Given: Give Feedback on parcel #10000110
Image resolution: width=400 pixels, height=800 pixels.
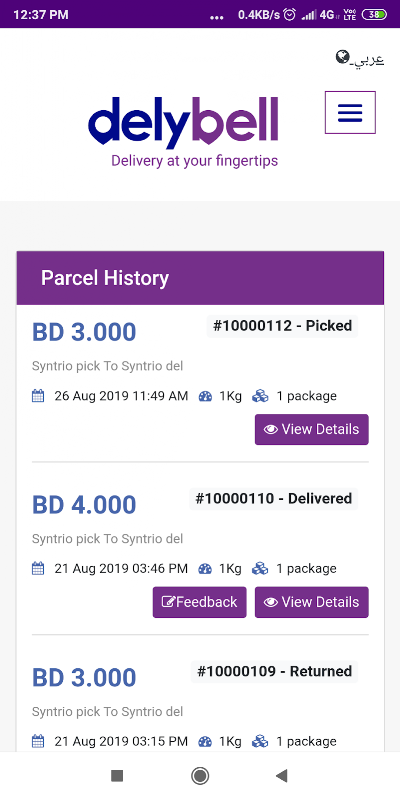Looking at the screenshot, I should click(199, 602).
